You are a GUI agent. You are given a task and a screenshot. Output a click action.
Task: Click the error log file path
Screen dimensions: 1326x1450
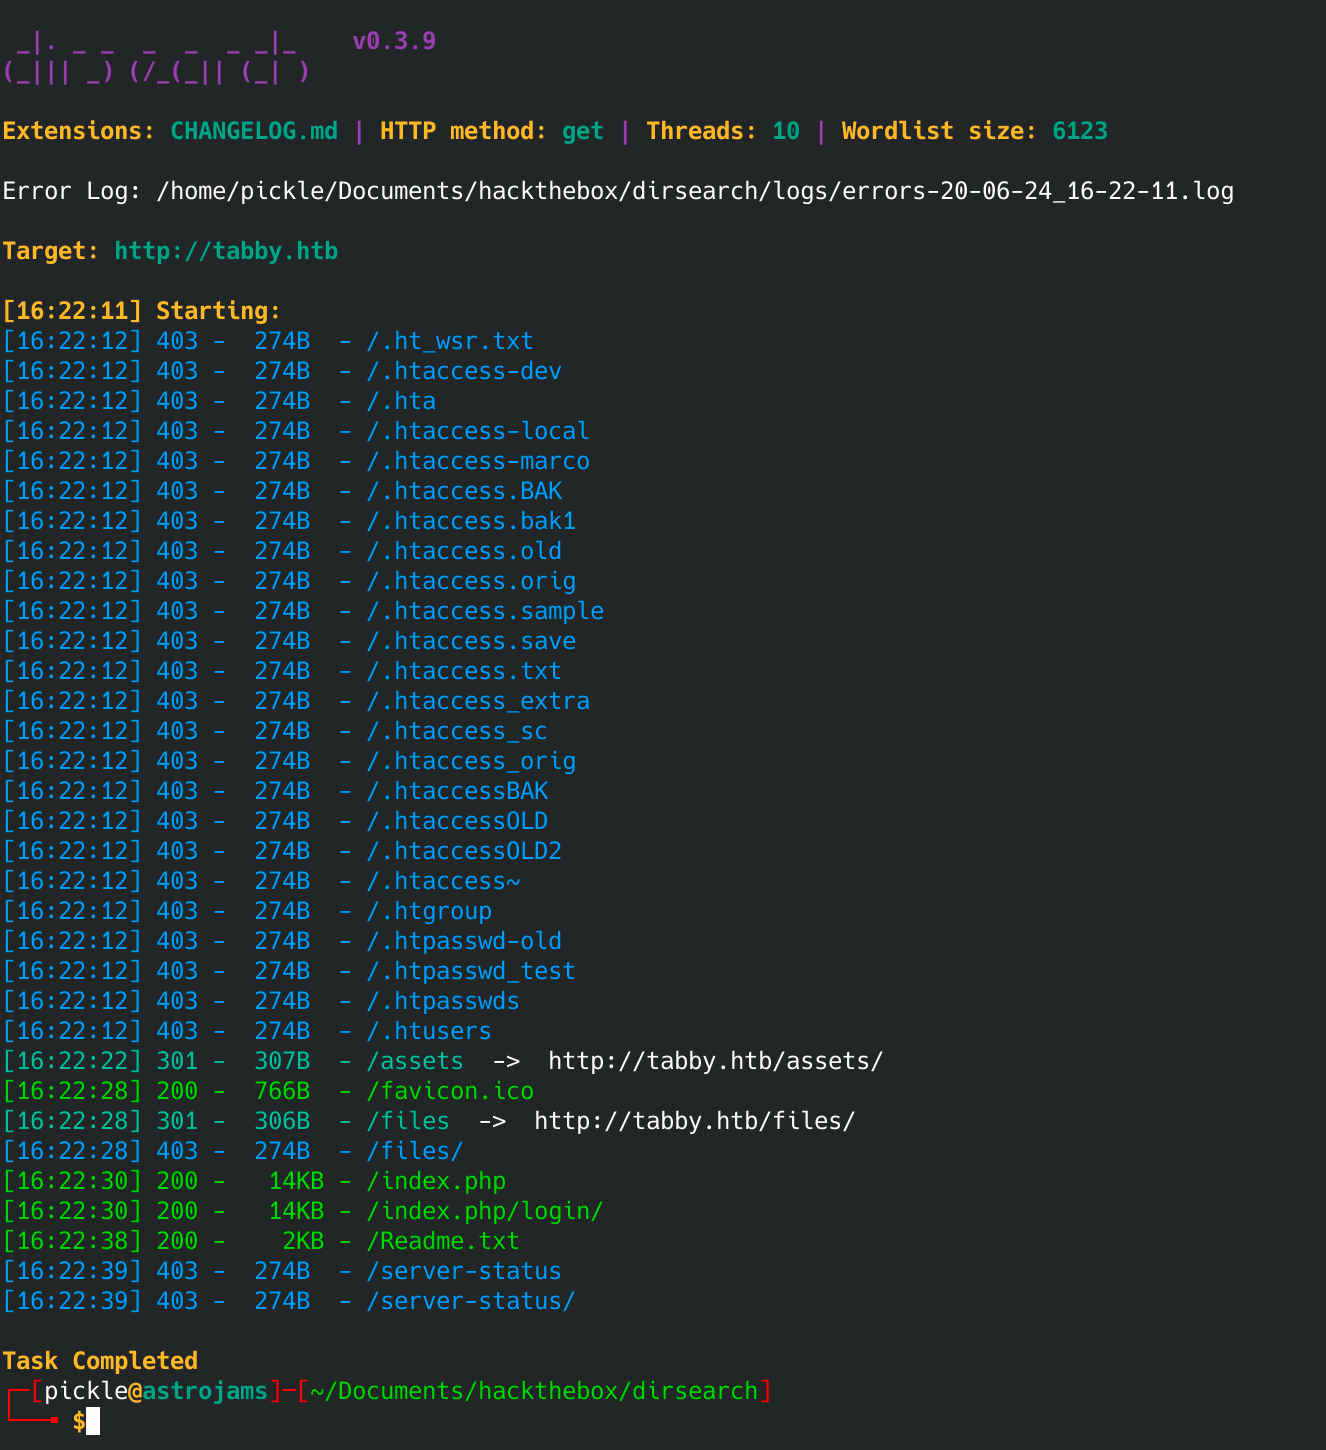pos(694,191)
